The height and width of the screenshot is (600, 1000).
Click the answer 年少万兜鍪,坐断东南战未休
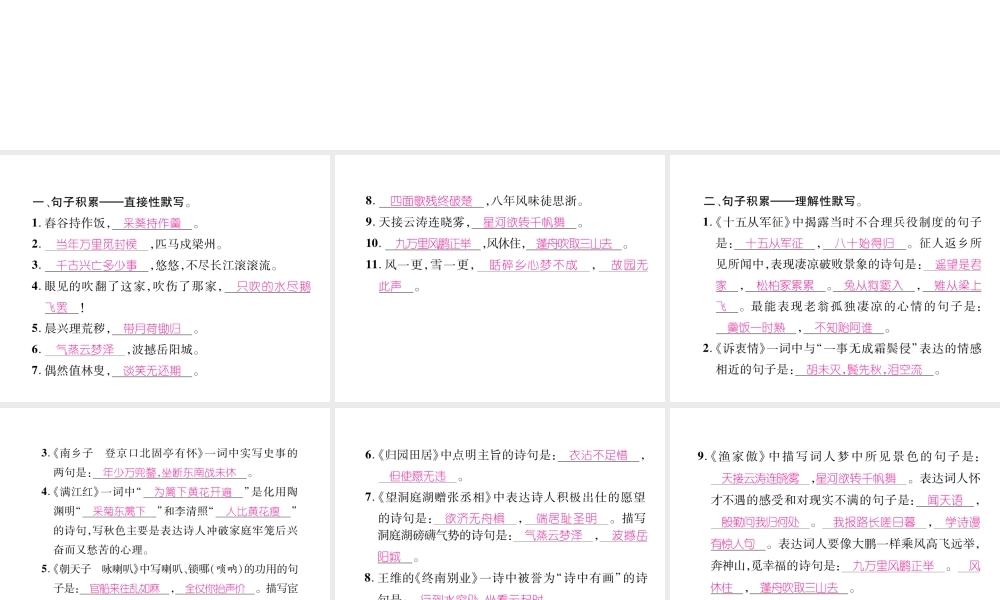click(170, 473)
